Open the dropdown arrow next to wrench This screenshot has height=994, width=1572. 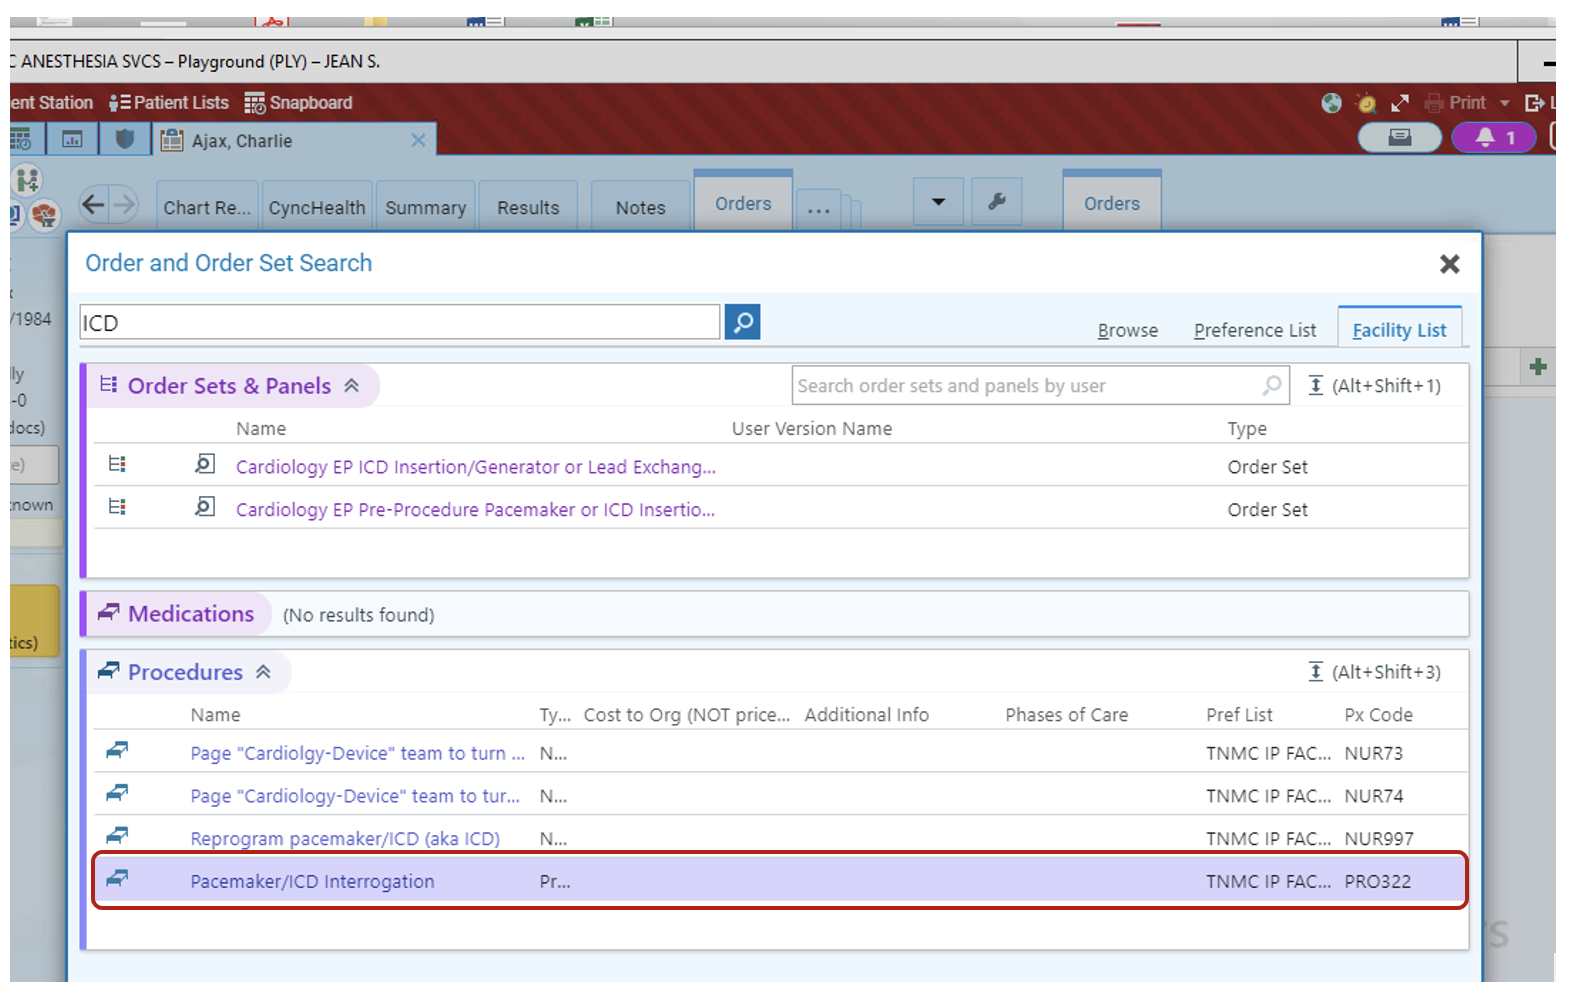point(938,202)
